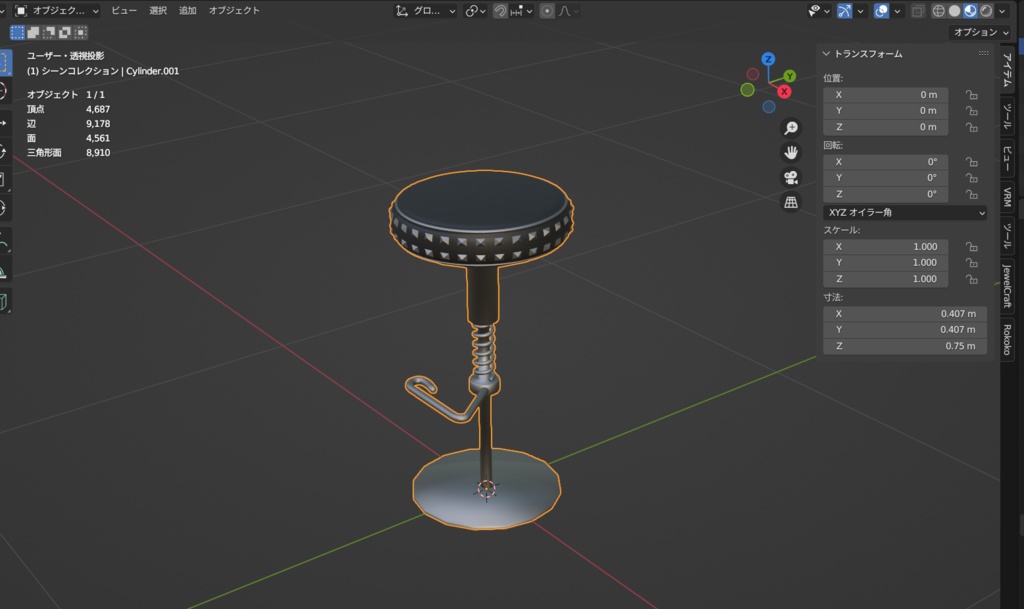Image resolution: width=1024 pixels, height=609 pixels.
Task: Toggle snapping with the magnet icon
Action: coord(499,10)
